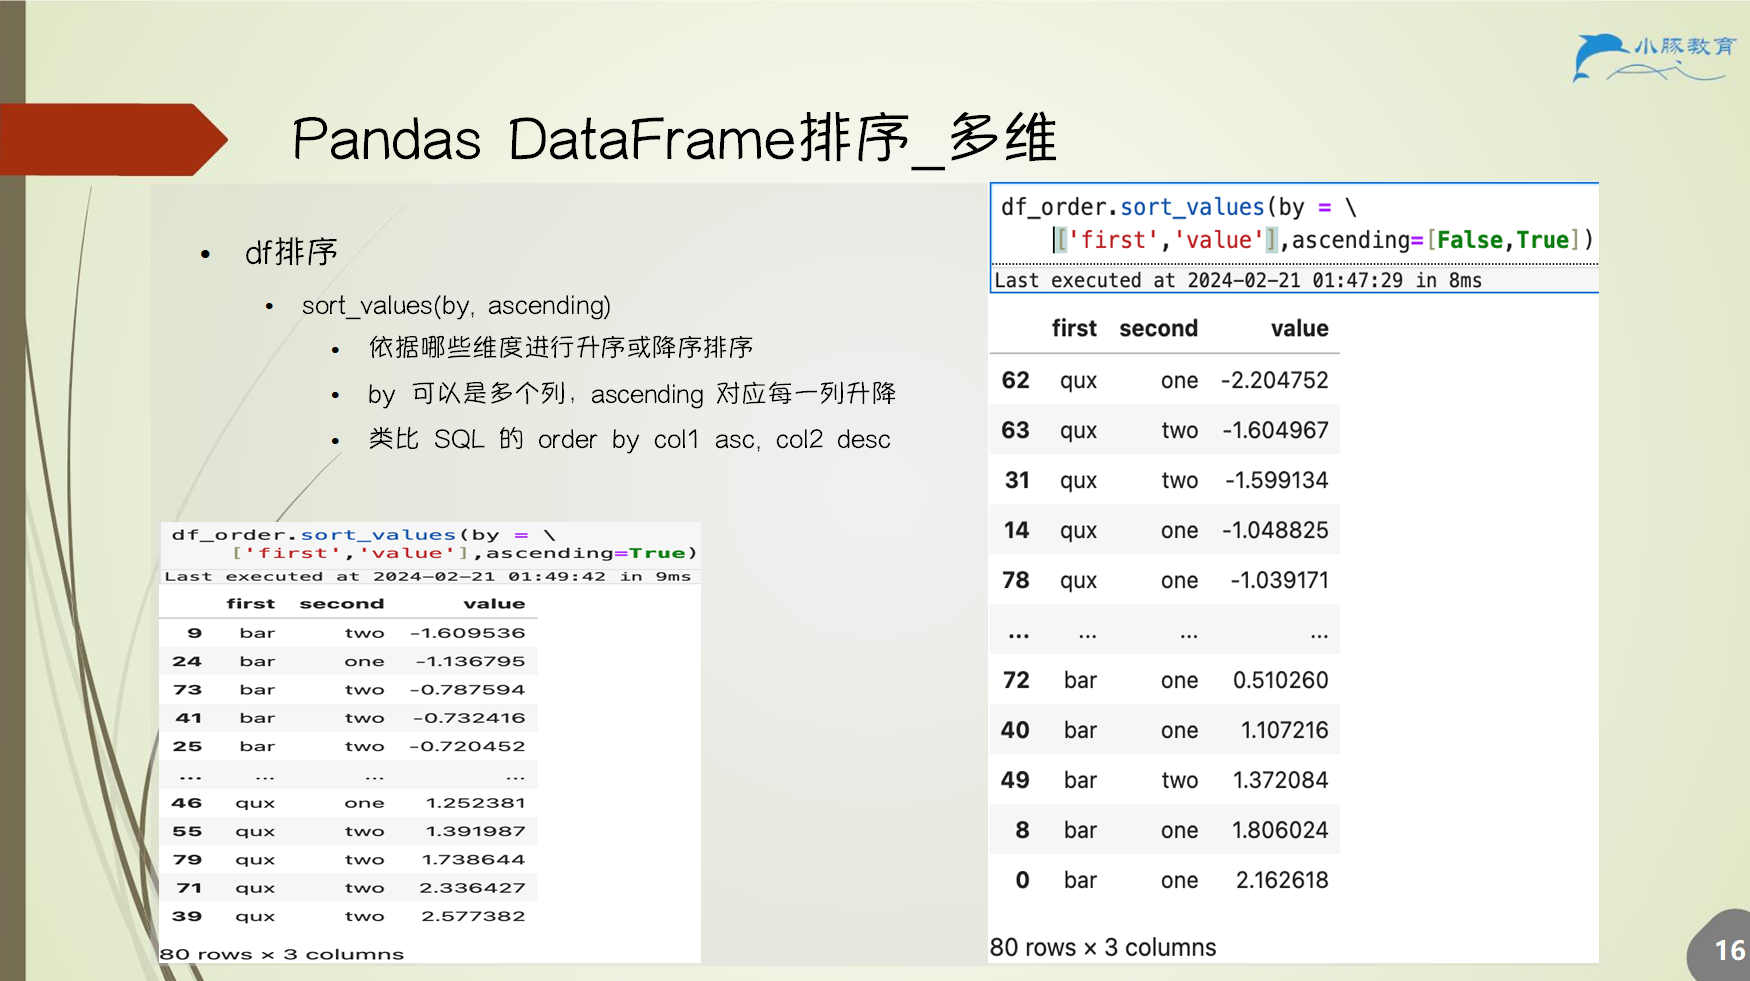
Task: Click value -0.787594 in left table
Action: (x=467, y=690)
